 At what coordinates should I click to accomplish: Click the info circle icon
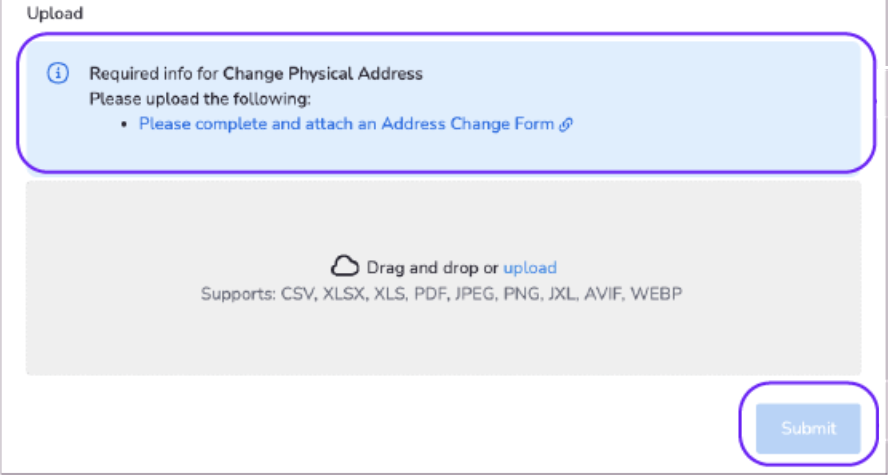click(x=58, y=73)
